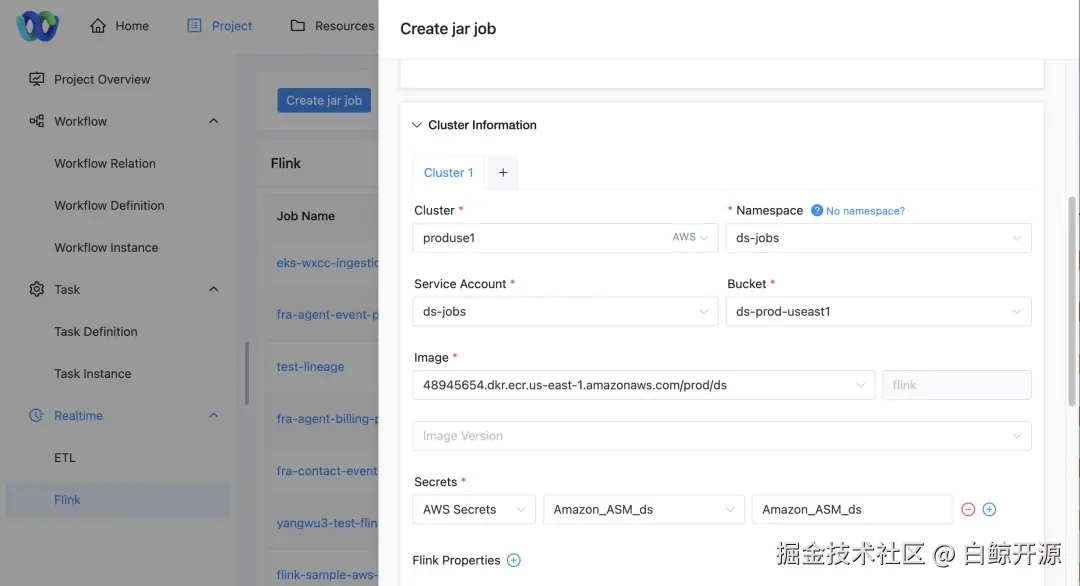
Task: Click the No namespace help question icon
Action: [817, 210]
